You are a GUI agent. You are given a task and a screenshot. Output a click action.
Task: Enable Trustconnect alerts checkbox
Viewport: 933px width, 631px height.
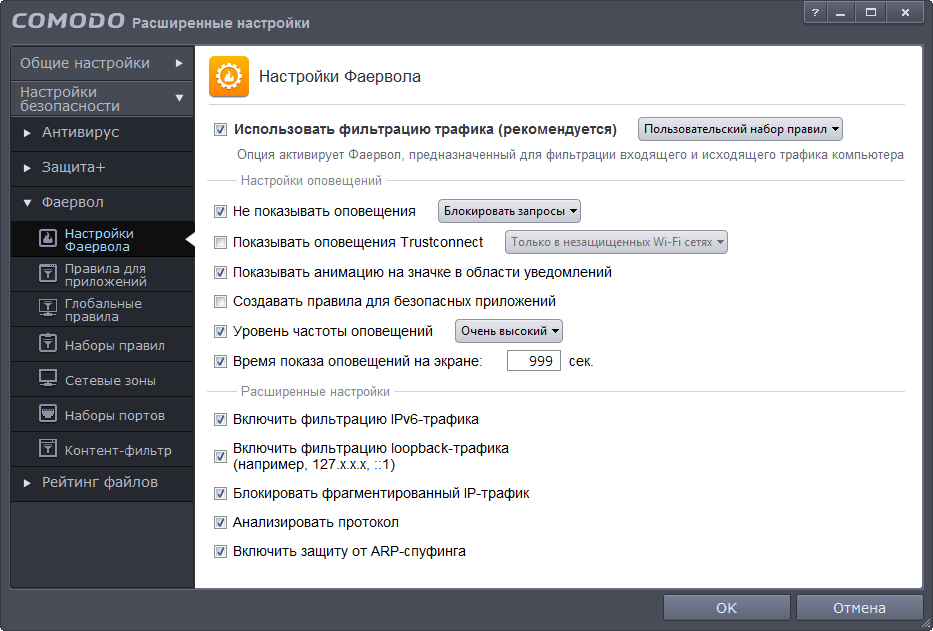click(220, 242)
